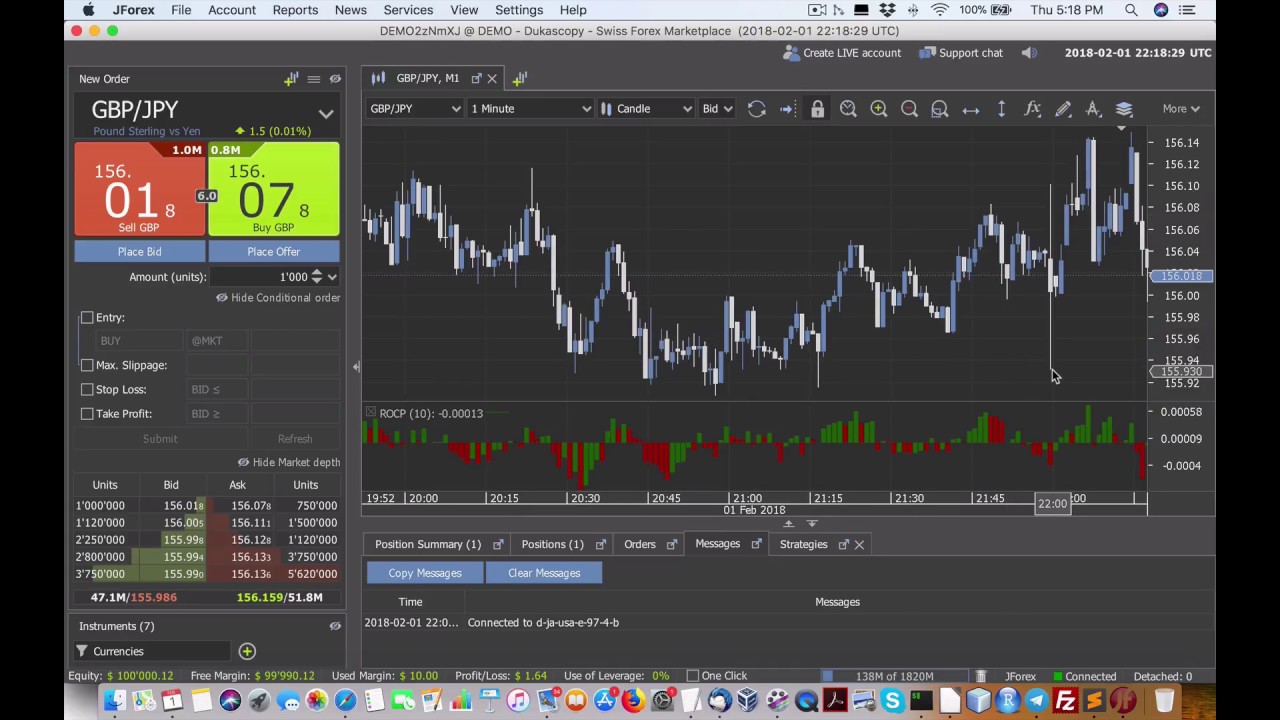
Task: Toggle auto-shift chart to latest candle
Action: 787,109
